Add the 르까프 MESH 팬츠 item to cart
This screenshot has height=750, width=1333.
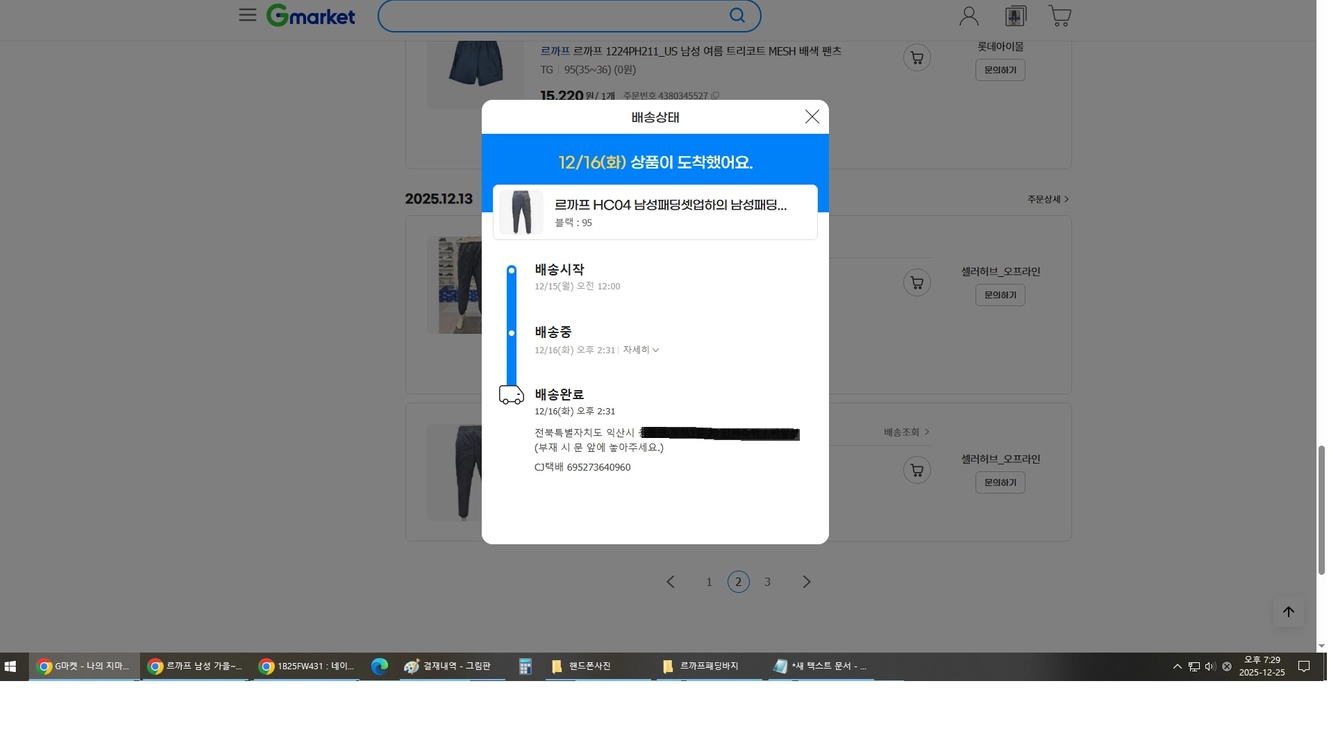916,58
